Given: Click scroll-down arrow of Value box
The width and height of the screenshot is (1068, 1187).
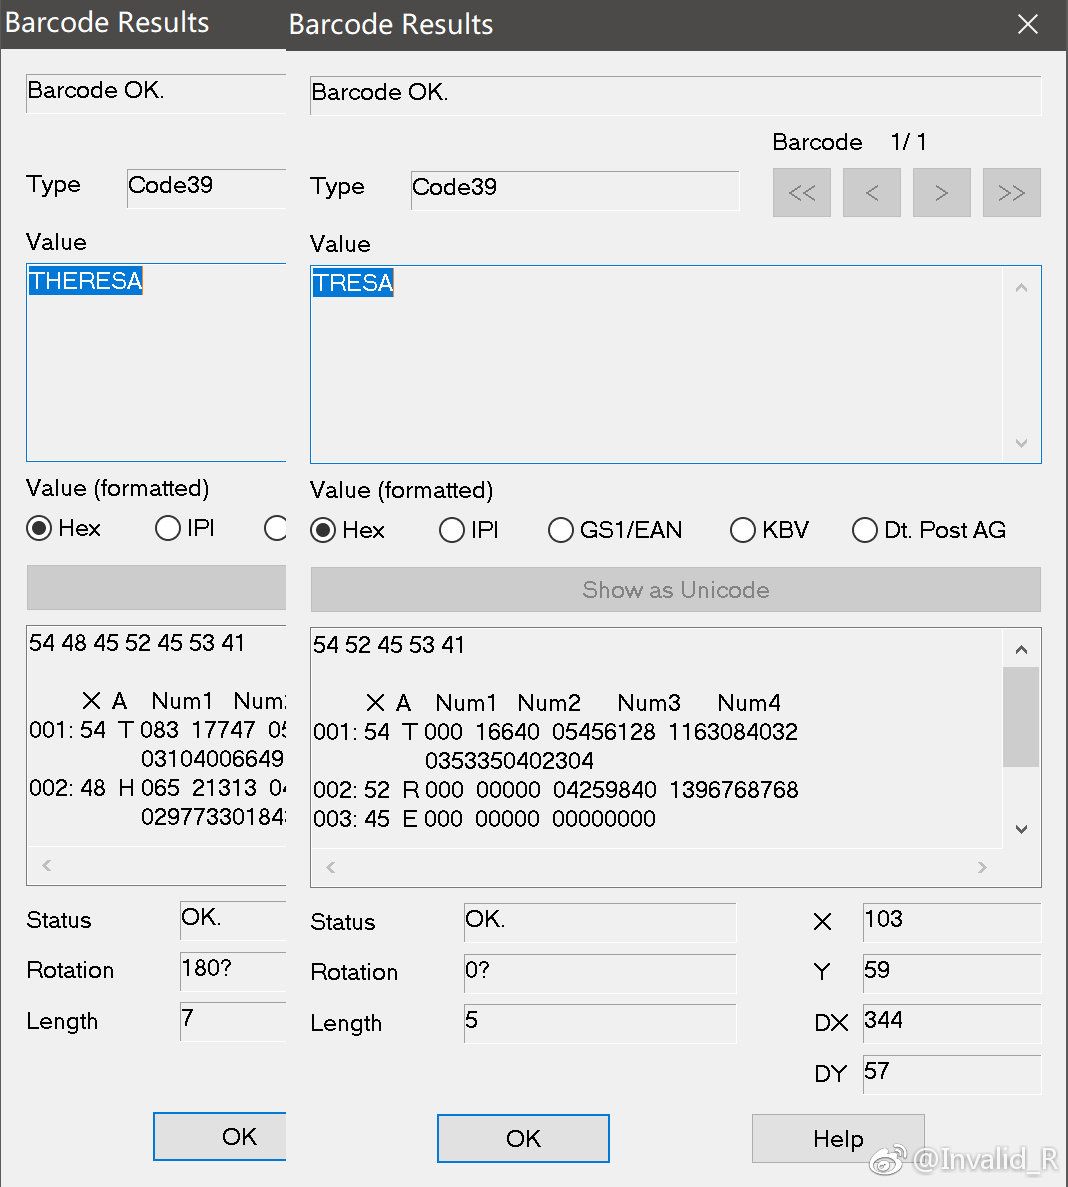Looking at the screenshot, I should tap(1021, 443).
